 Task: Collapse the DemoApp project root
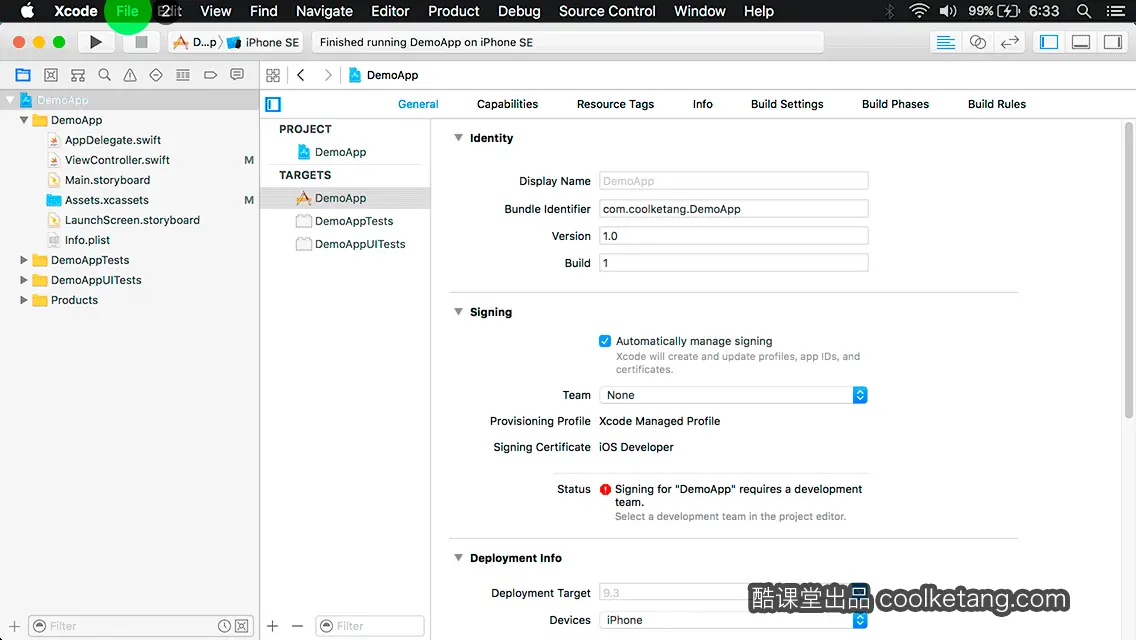pyautogui.click(x=10, y=100)
